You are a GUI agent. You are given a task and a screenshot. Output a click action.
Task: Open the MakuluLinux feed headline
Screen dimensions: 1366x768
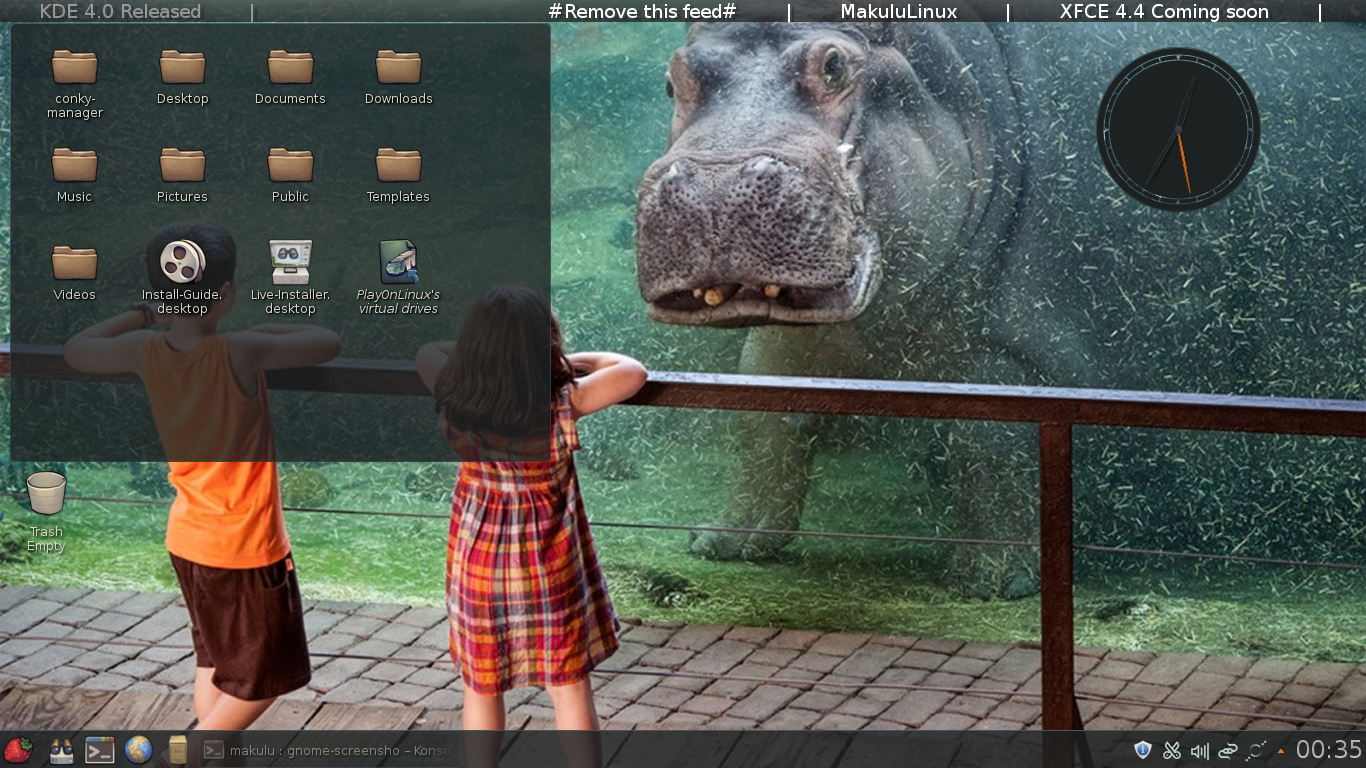(x=898, y=12)
